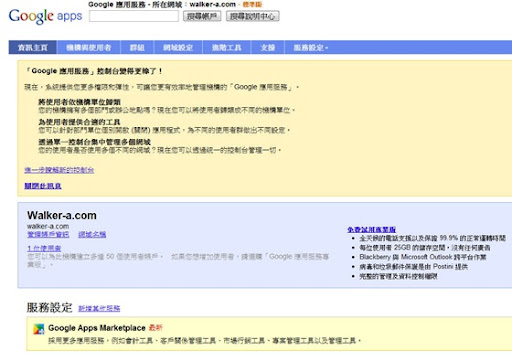Switch to the 支援 tab

[268, 47]
